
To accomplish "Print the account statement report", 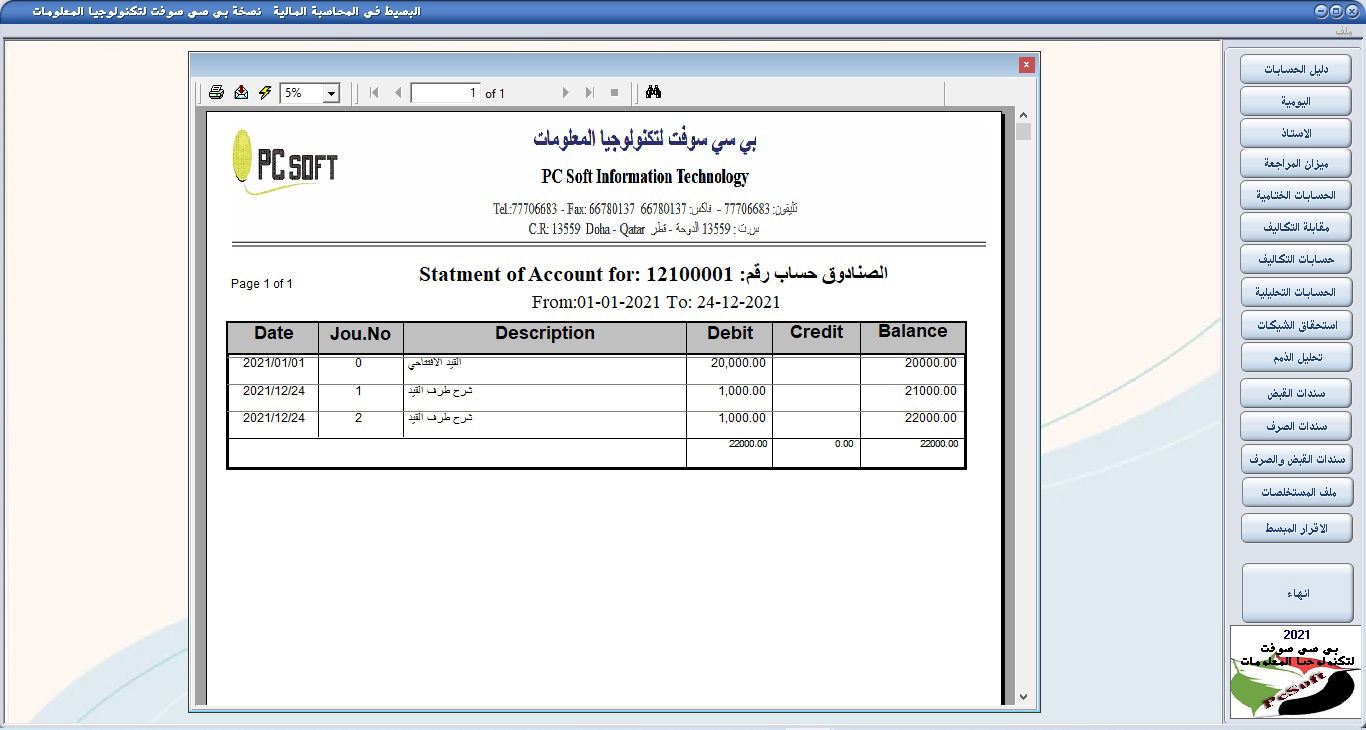I will 216,91.
